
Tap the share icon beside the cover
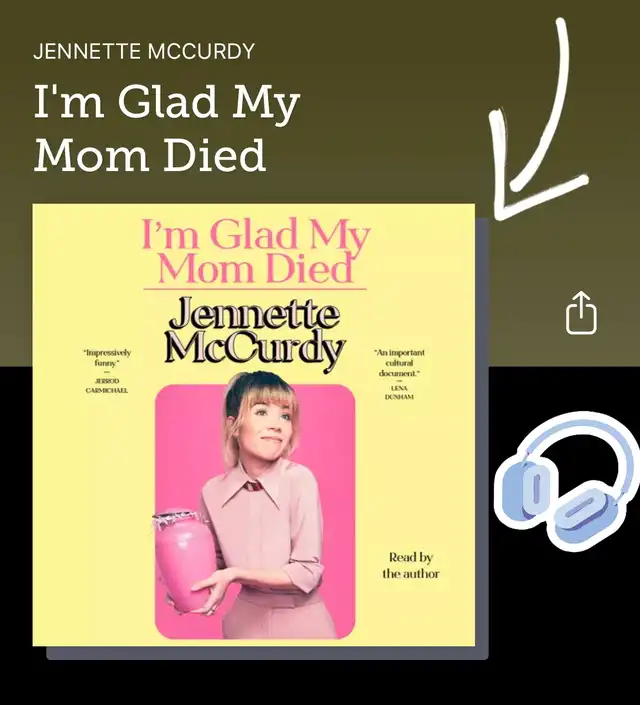click(581, 313)
